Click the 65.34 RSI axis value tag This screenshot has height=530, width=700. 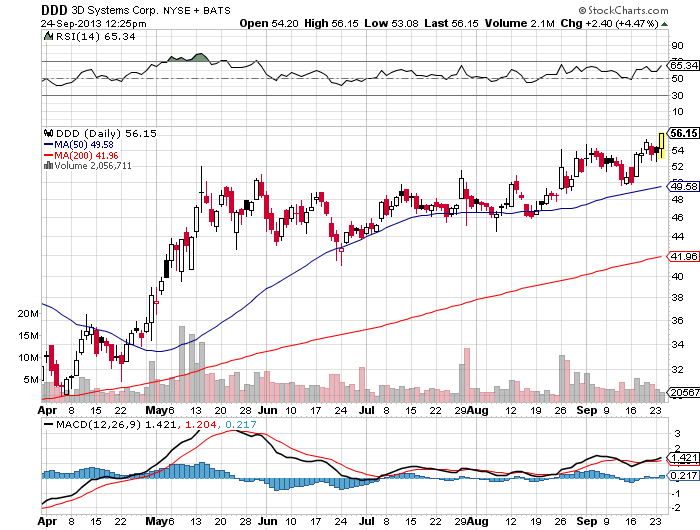click(x=684, y=66)
